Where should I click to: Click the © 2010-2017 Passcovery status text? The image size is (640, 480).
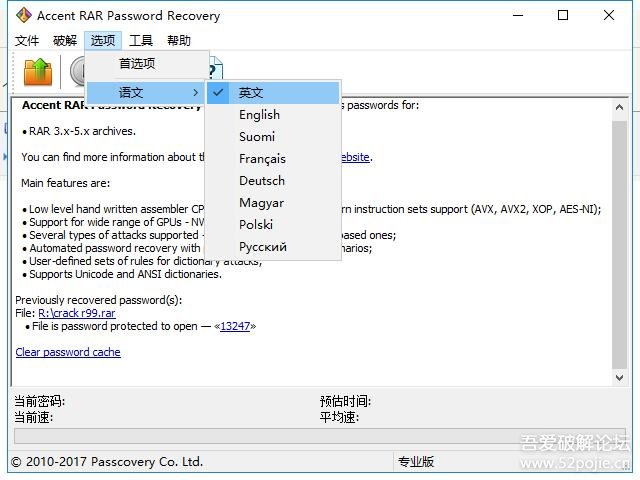point(107,462)
